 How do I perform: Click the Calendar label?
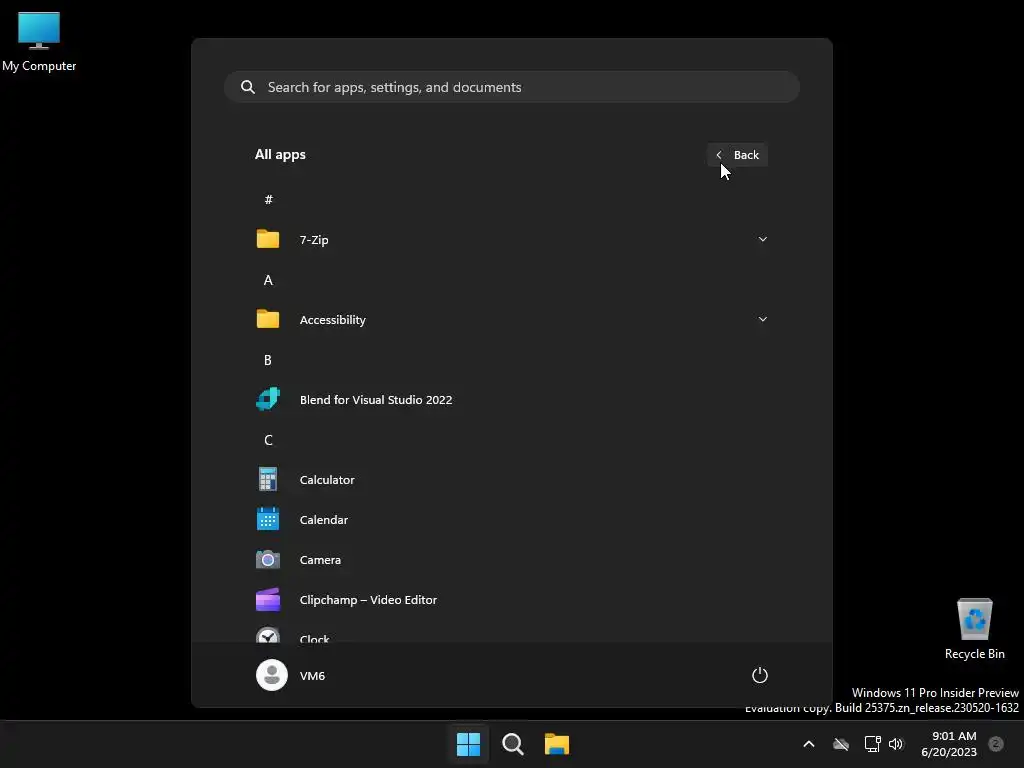323,520
